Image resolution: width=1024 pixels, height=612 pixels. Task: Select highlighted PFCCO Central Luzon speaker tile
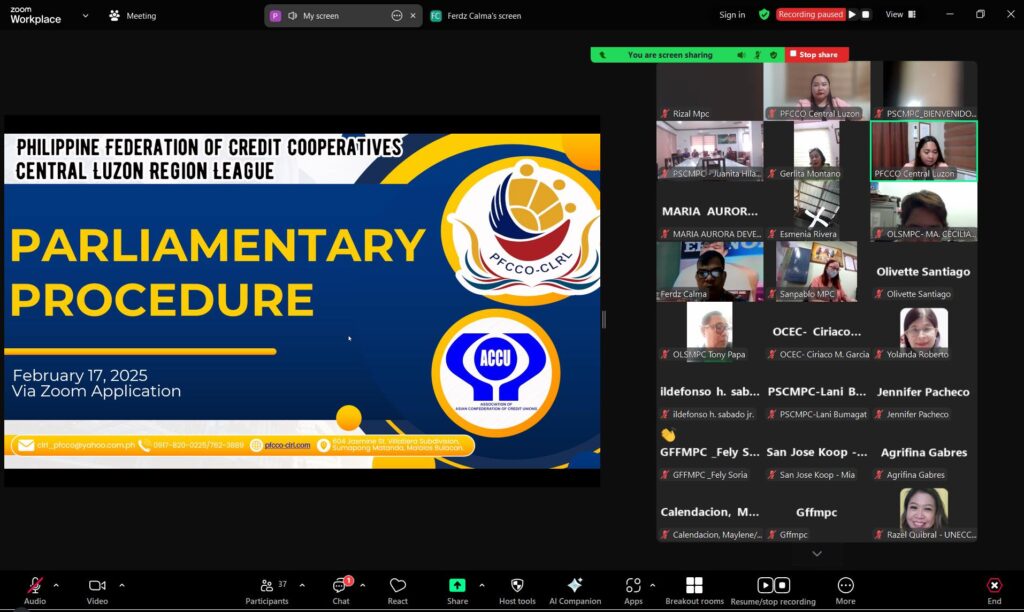pyautogui.click(x=923, y=151)
